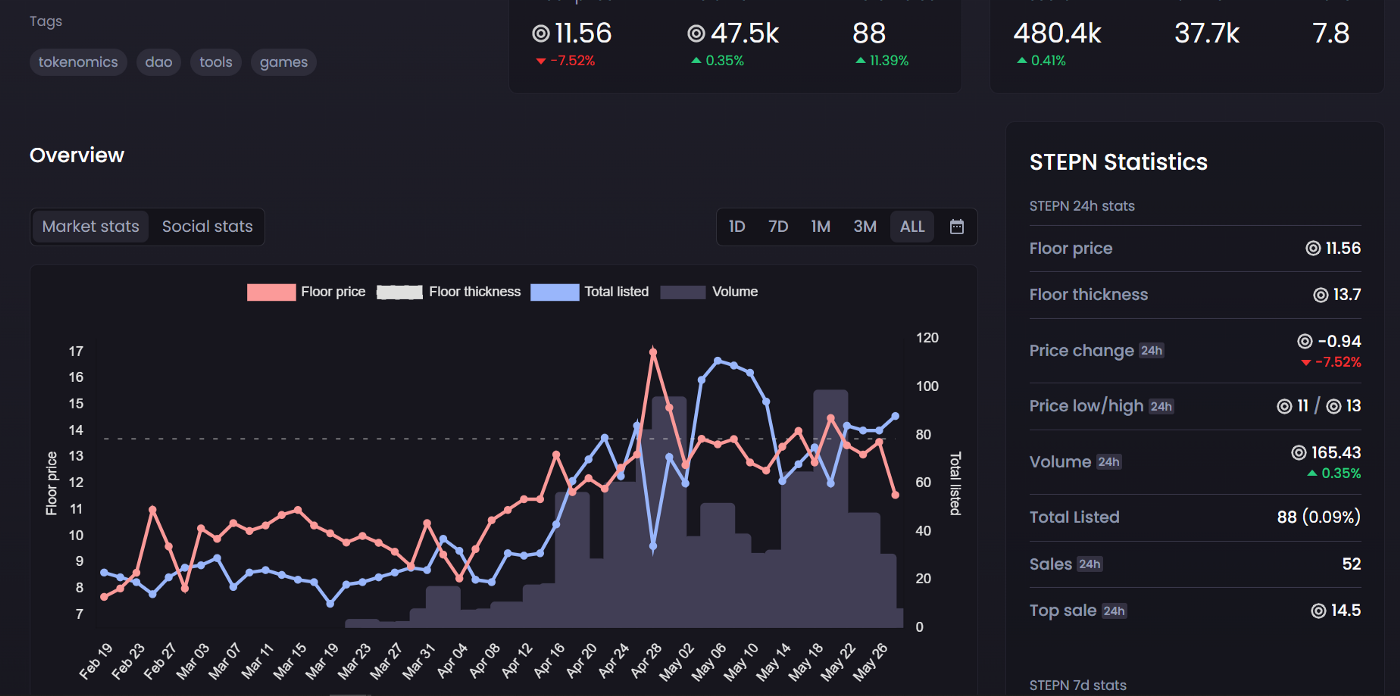The height and width of the screenshot is (696, 1400).
Task: Click the 24h badge next to Price change
Action: click(1151, 351)
